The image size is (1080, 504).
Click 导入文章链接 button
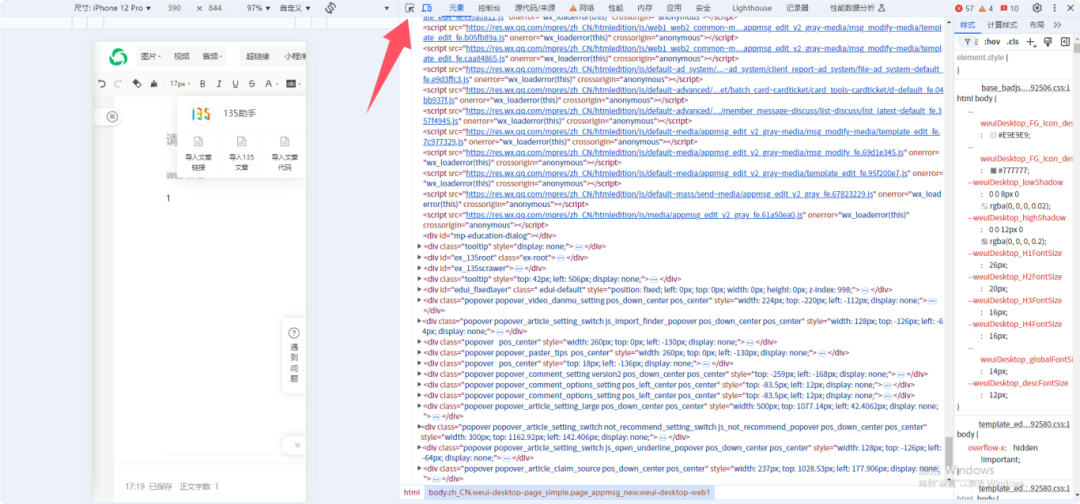[x=198, y=157]
